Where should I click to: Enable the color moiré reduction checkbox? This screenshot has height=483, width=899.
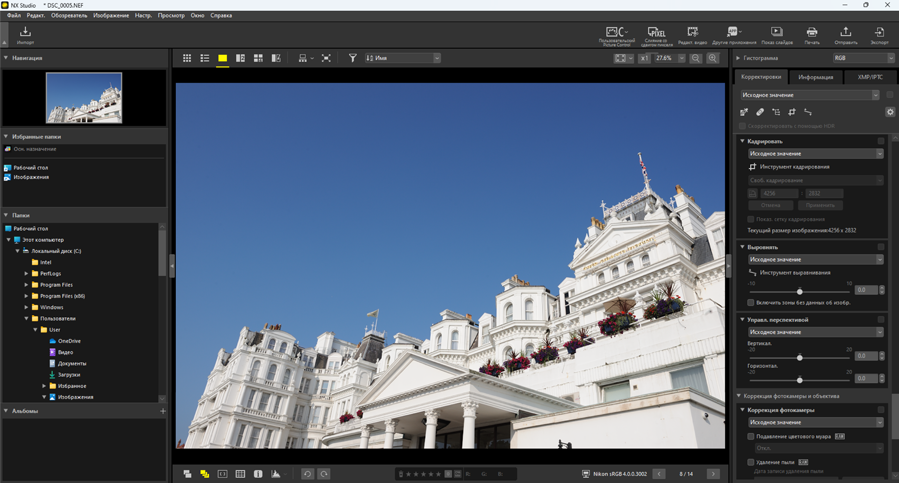[x=751, y=436]
